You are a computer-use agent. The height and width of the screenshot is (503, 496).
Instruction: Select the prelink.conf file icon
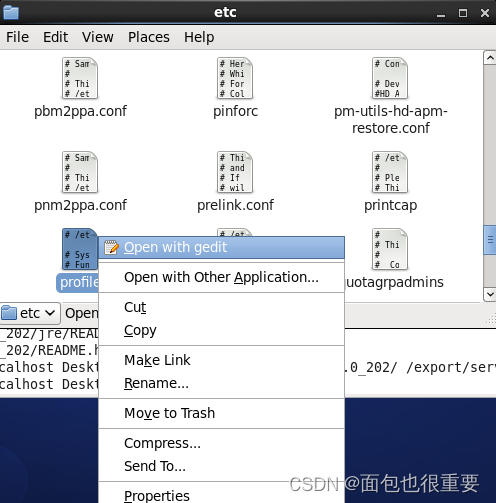(235, 172)
